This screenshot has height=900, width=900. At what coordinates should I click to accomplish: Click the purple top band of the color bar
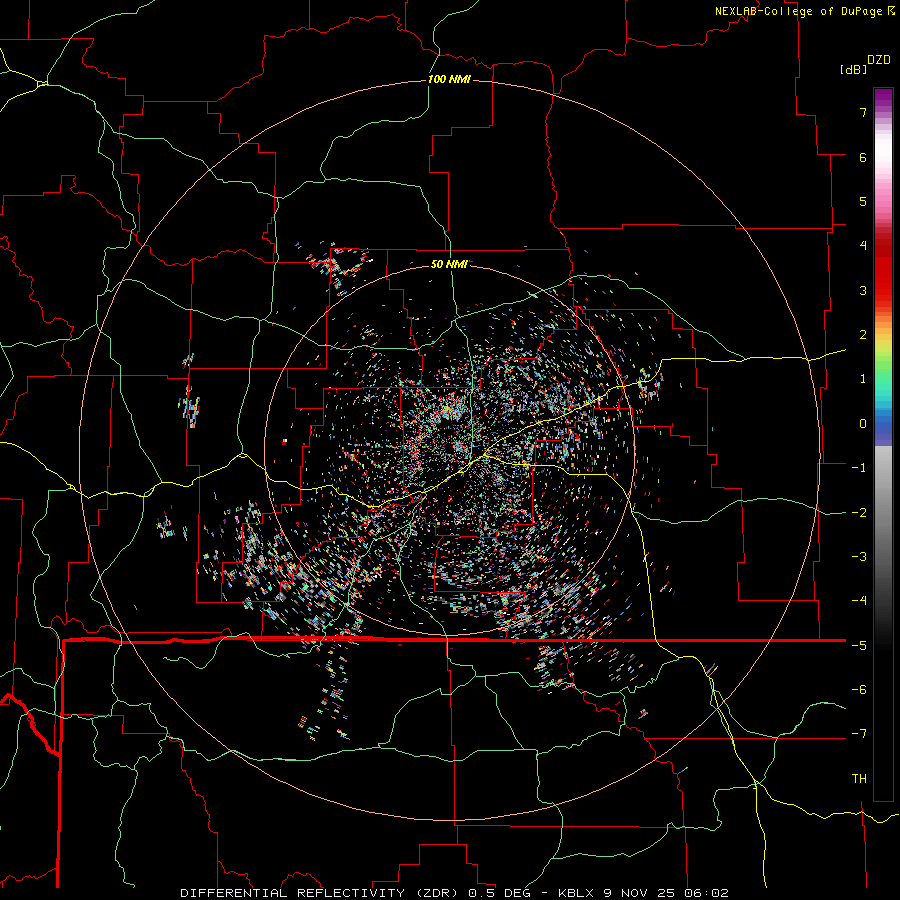[x=883, y=96]
